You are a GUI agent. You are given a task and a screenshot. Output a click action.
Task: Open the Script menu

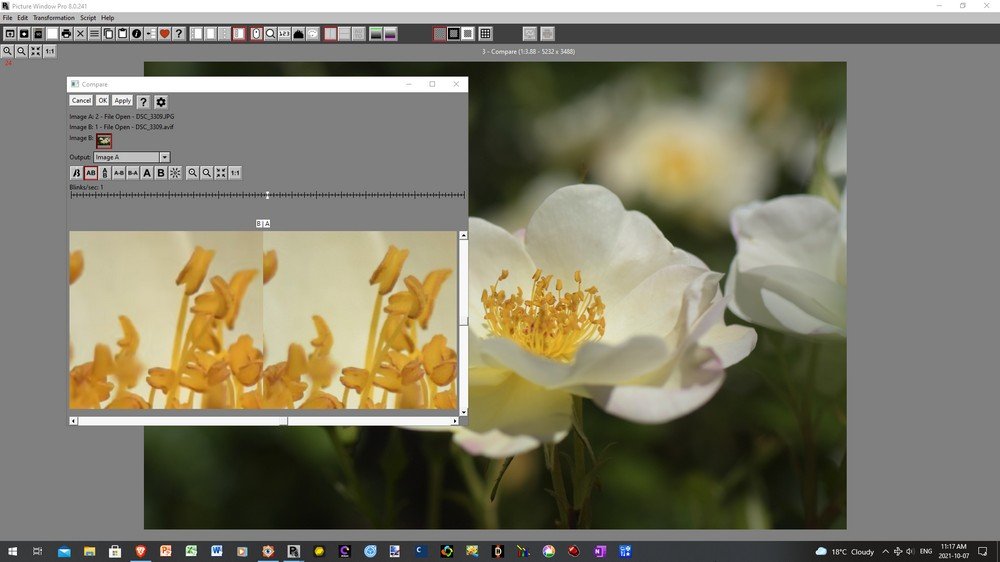(x=88, y=18)
